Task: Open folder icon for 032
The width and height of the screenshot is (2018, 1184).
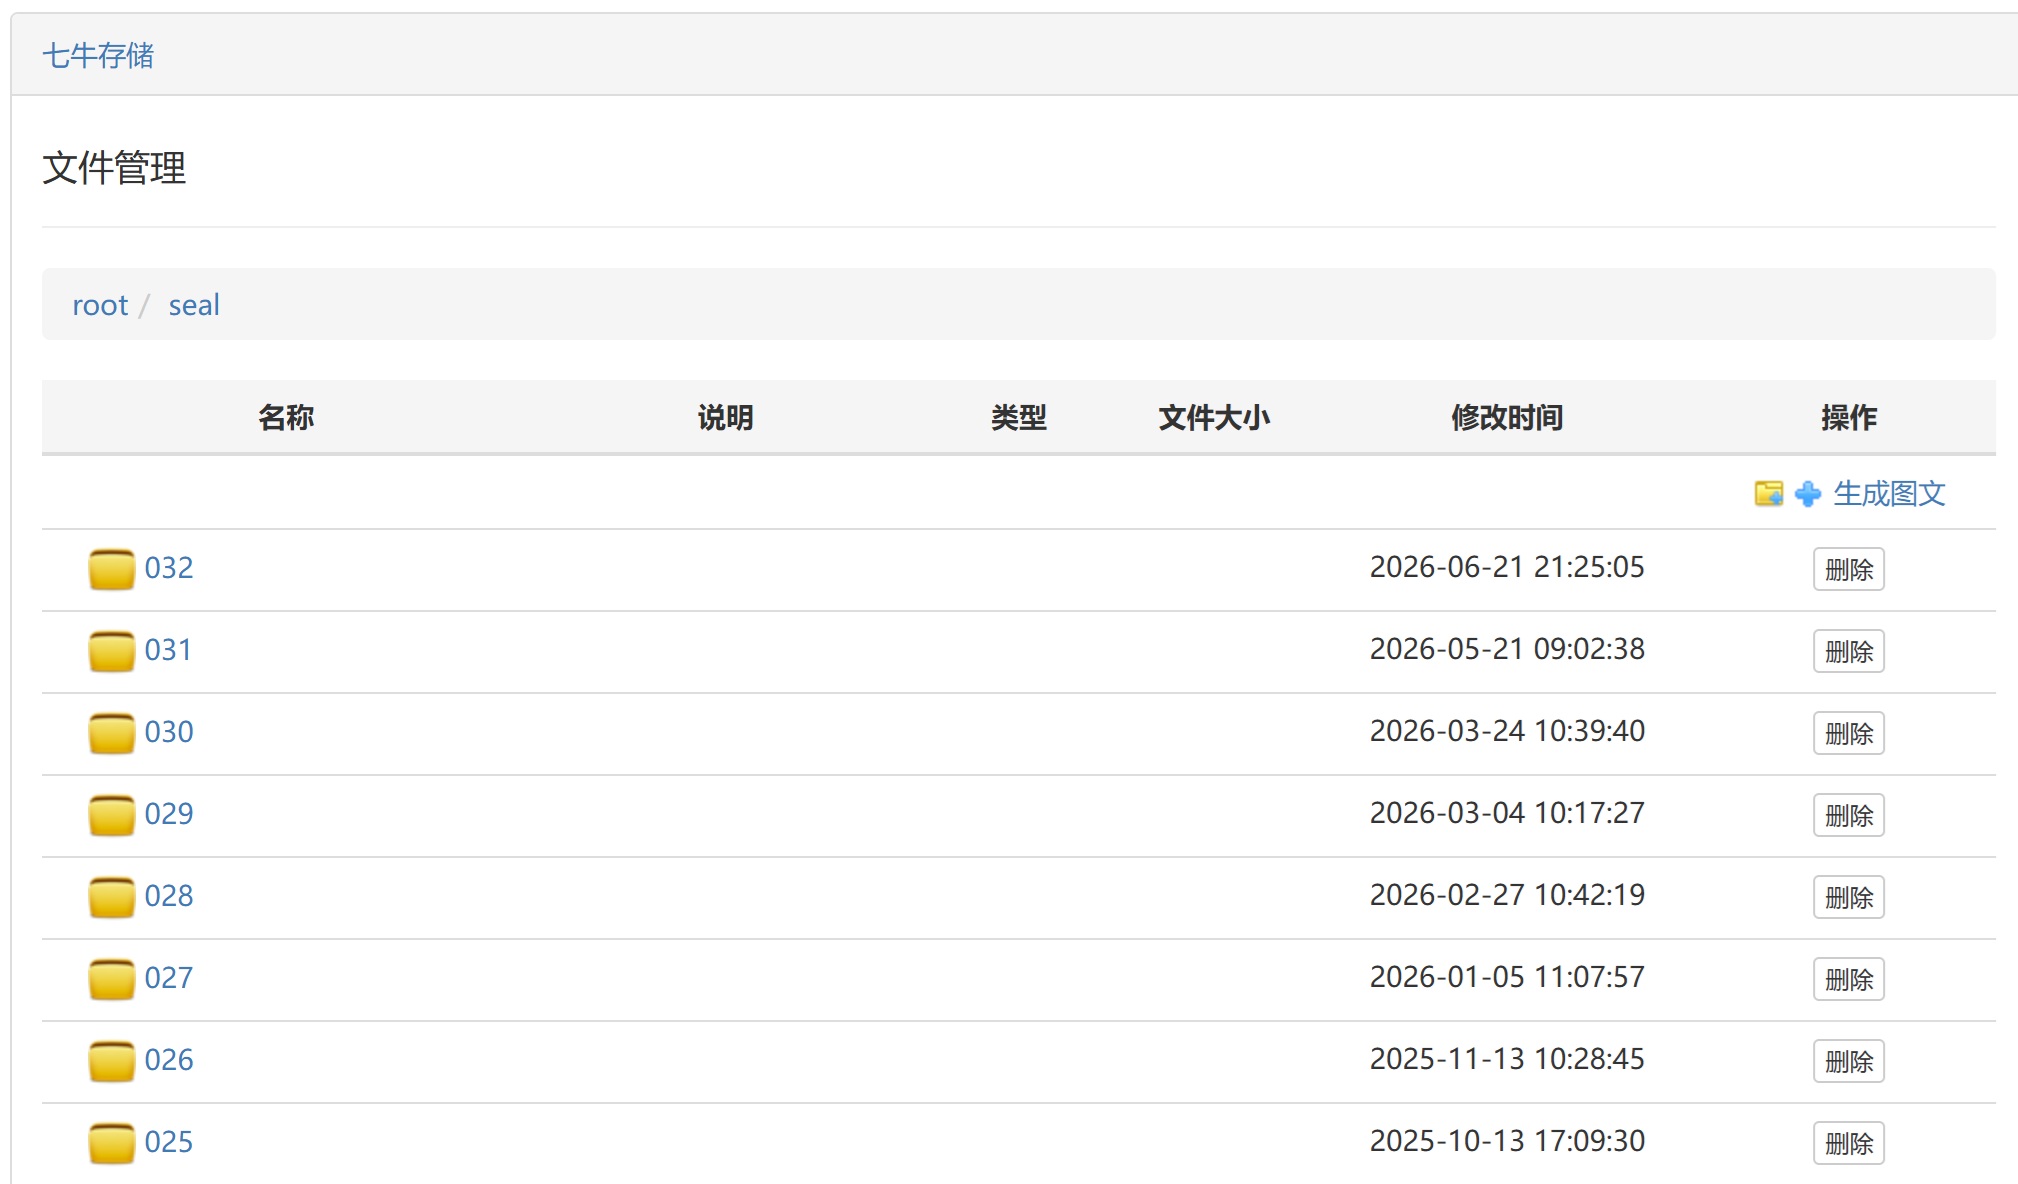Action: click(112, 569)
